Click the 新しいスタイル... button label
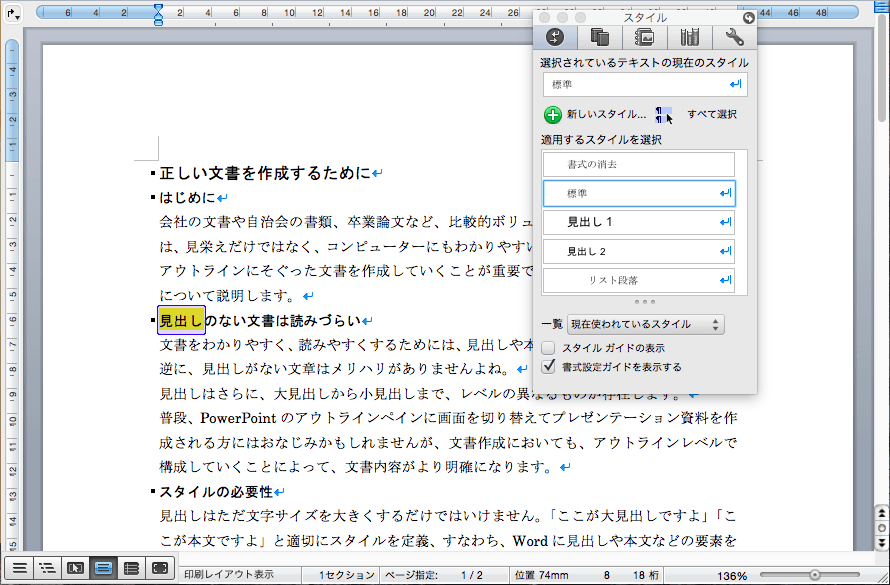890x585 pixels. click(606, 115)
